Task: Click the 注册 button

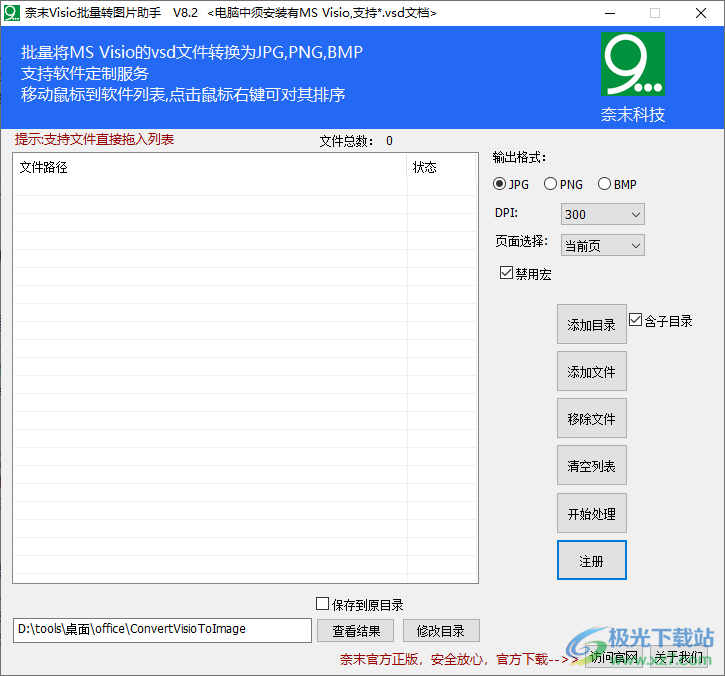Action: 591,560
